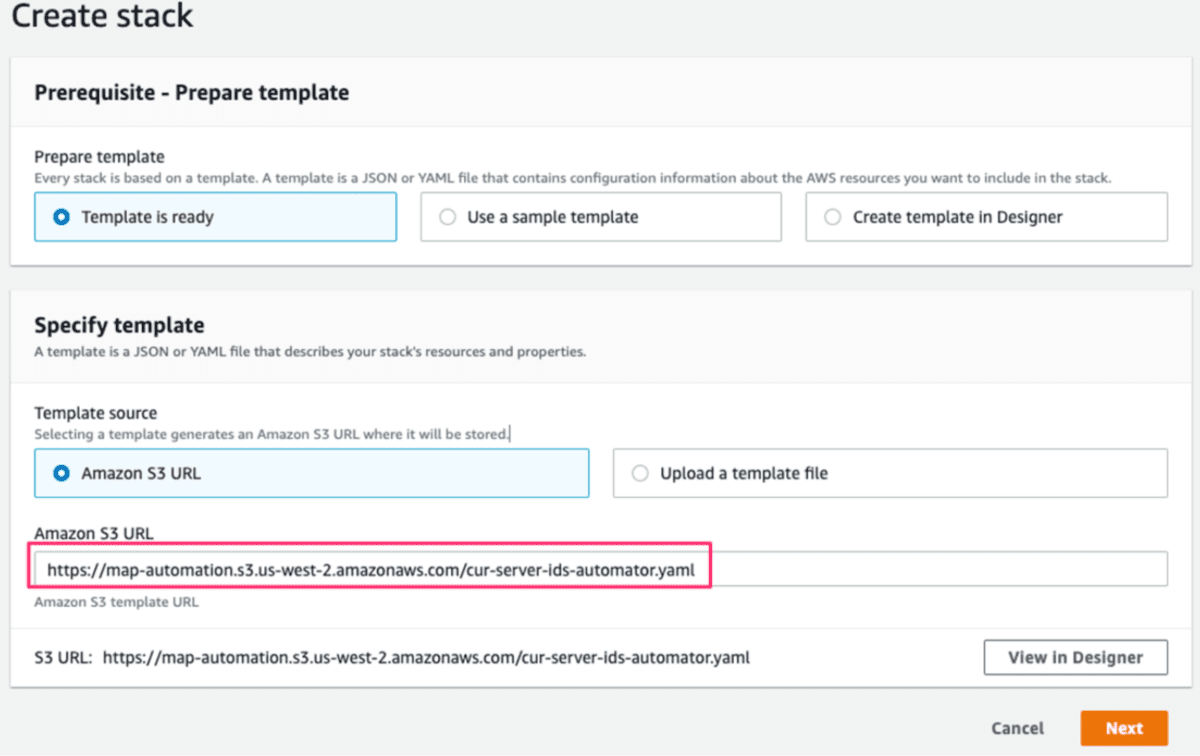
Task: Click the S3 URL summary link text
Action: click(426, 658)
